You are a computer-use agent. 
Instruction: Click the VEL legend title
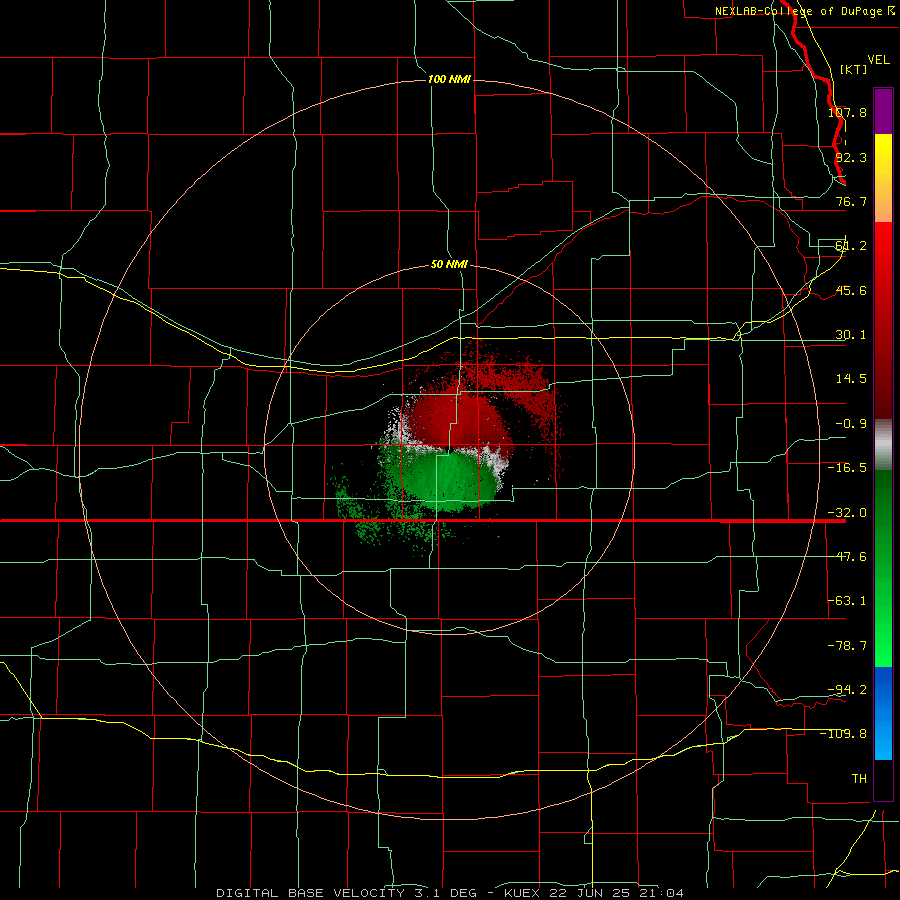(878, 60)
